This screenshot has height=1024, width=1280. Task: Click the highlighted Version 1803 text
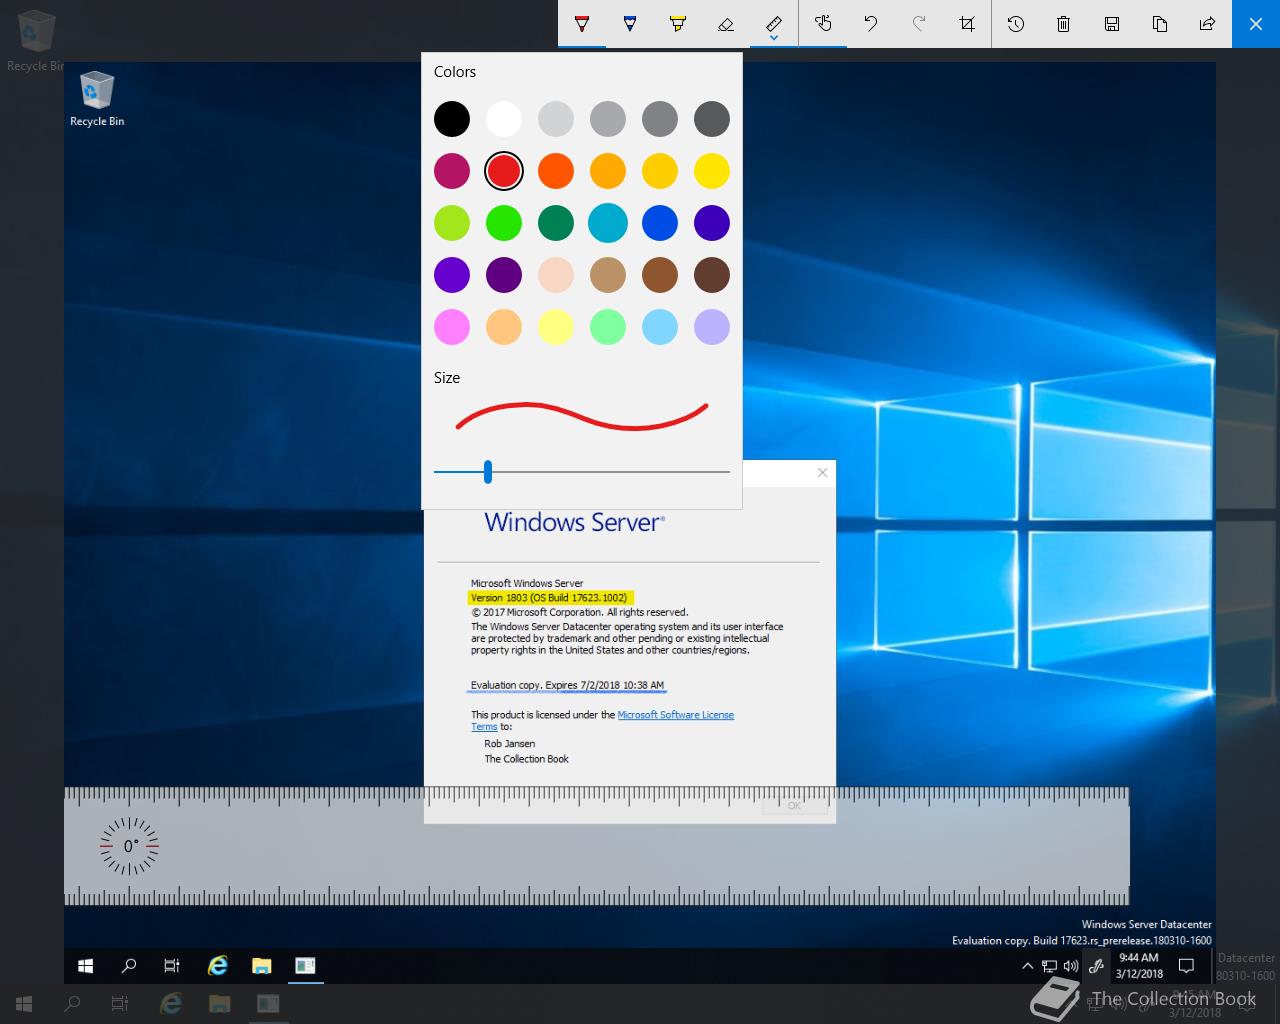coord(549,598)
